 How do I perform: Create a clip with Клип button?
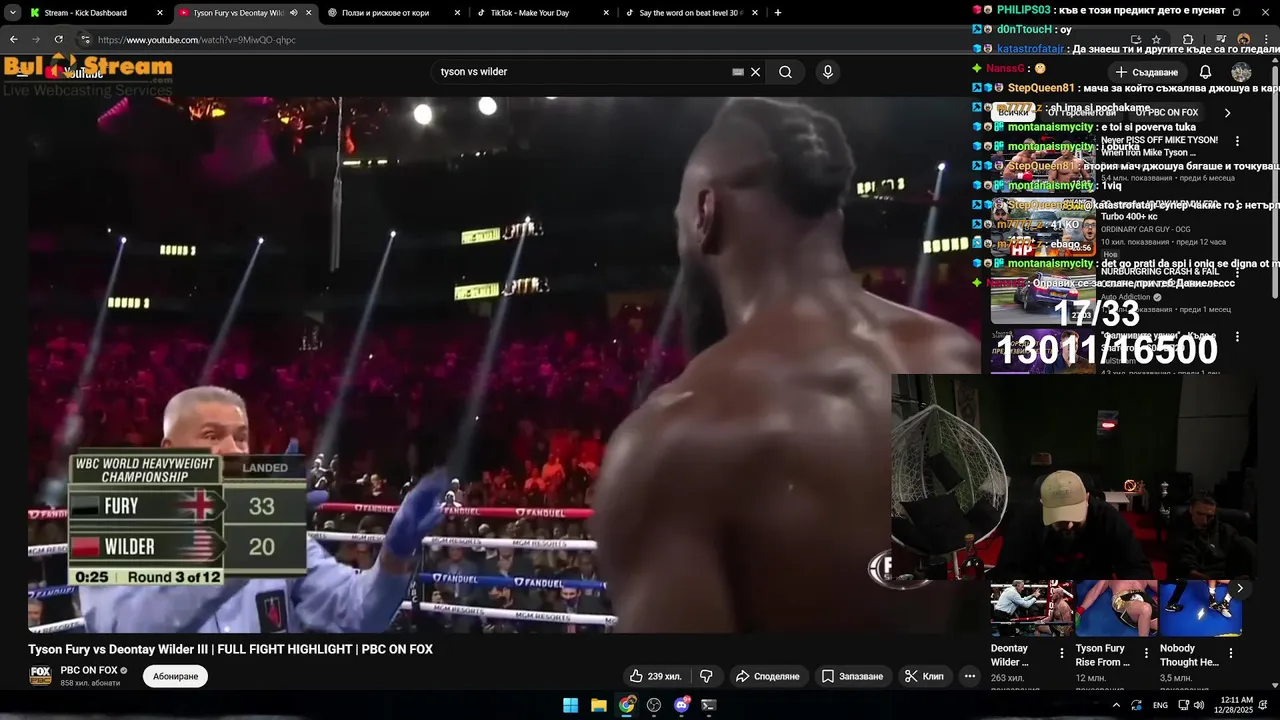[x=924, y=676]
